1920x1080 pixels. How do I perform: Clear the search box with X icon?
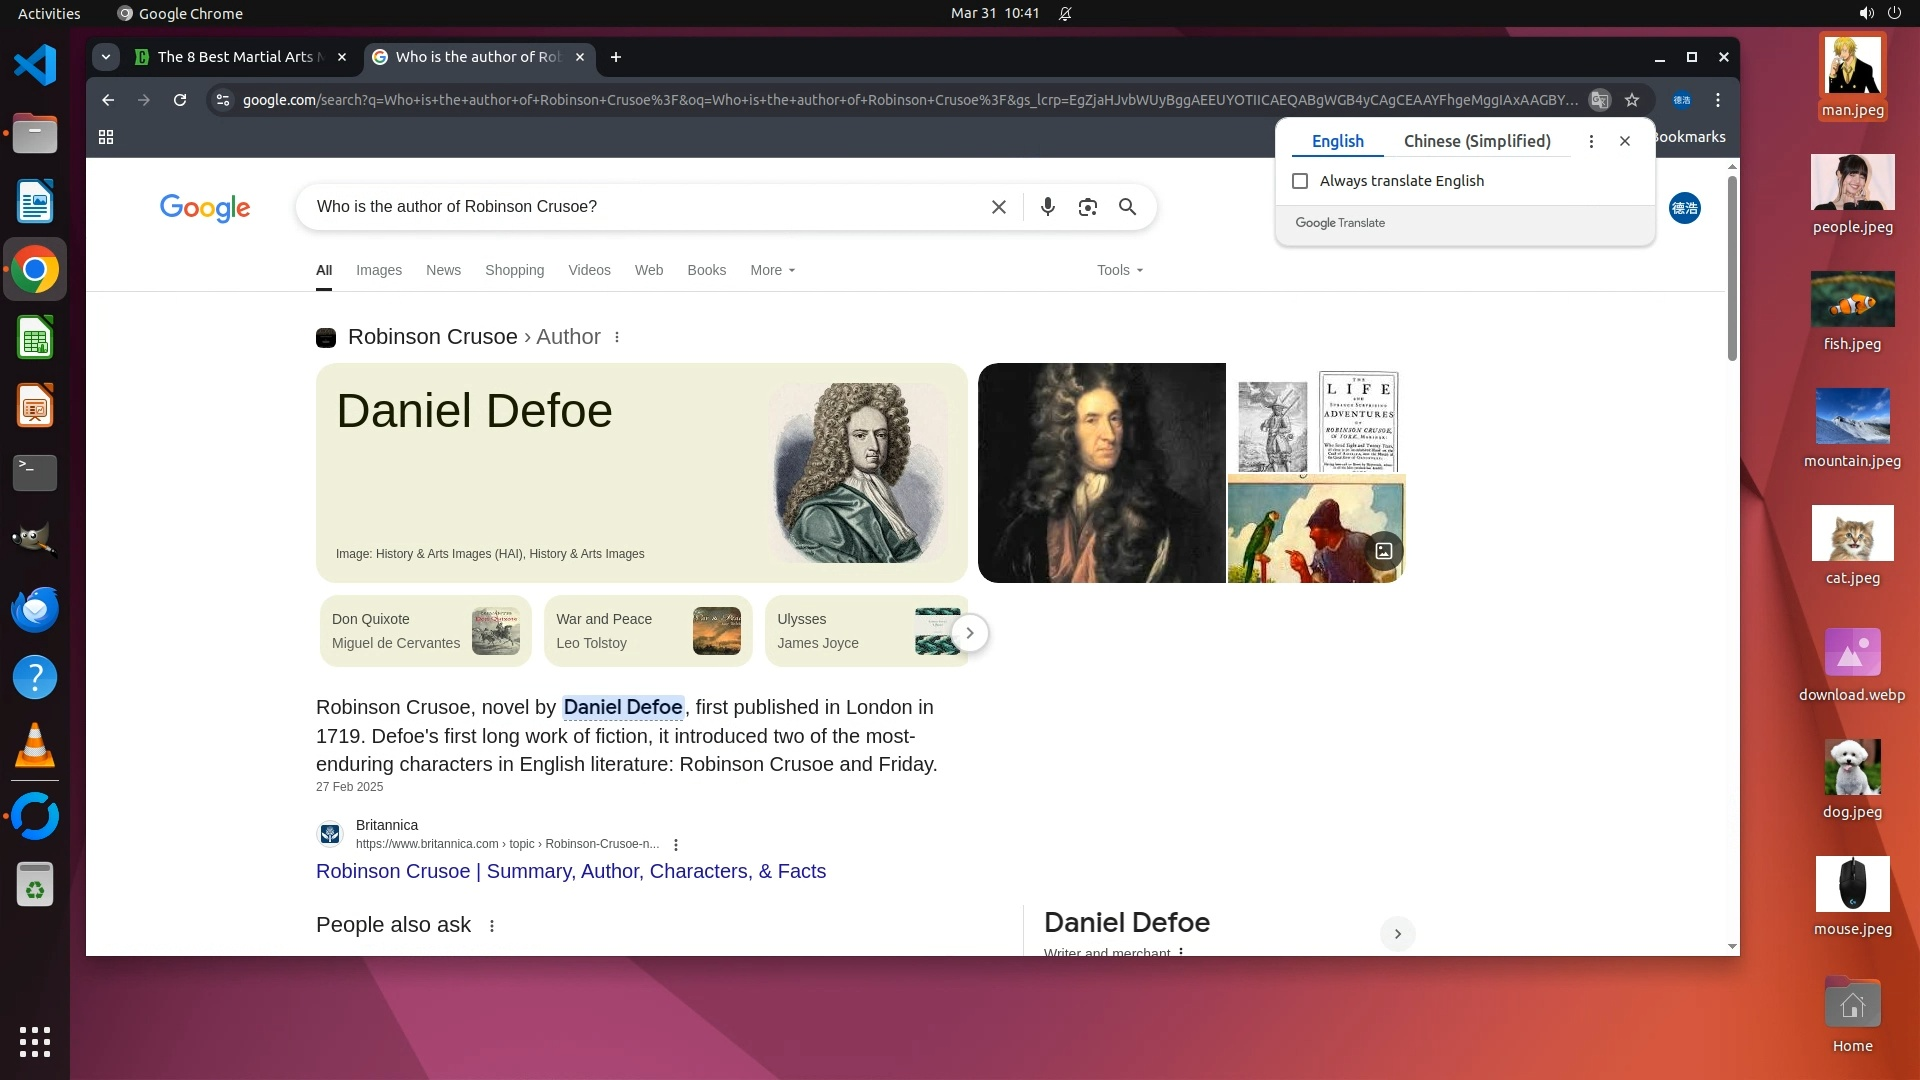(x=998, y=207)
